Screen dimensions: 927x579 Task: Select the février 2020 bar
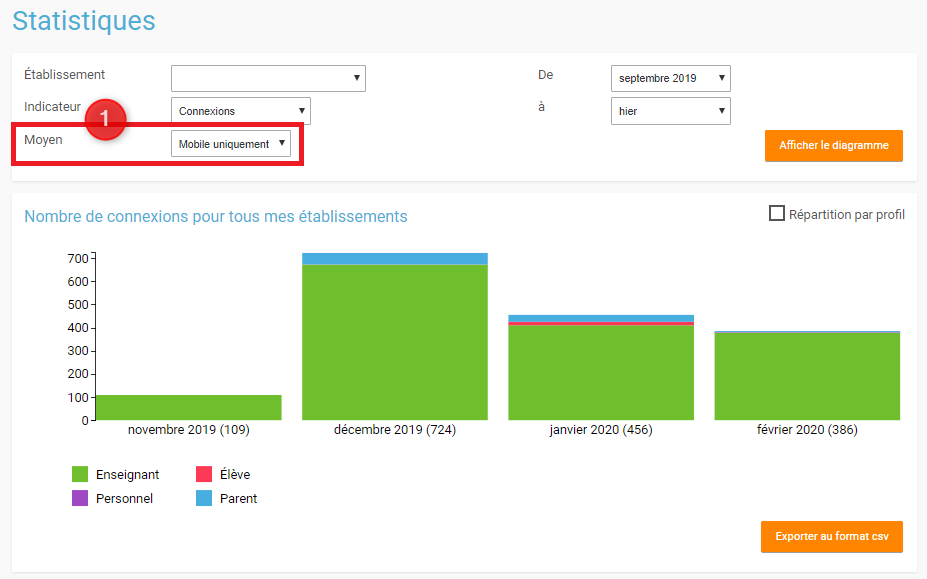(807, 376)
